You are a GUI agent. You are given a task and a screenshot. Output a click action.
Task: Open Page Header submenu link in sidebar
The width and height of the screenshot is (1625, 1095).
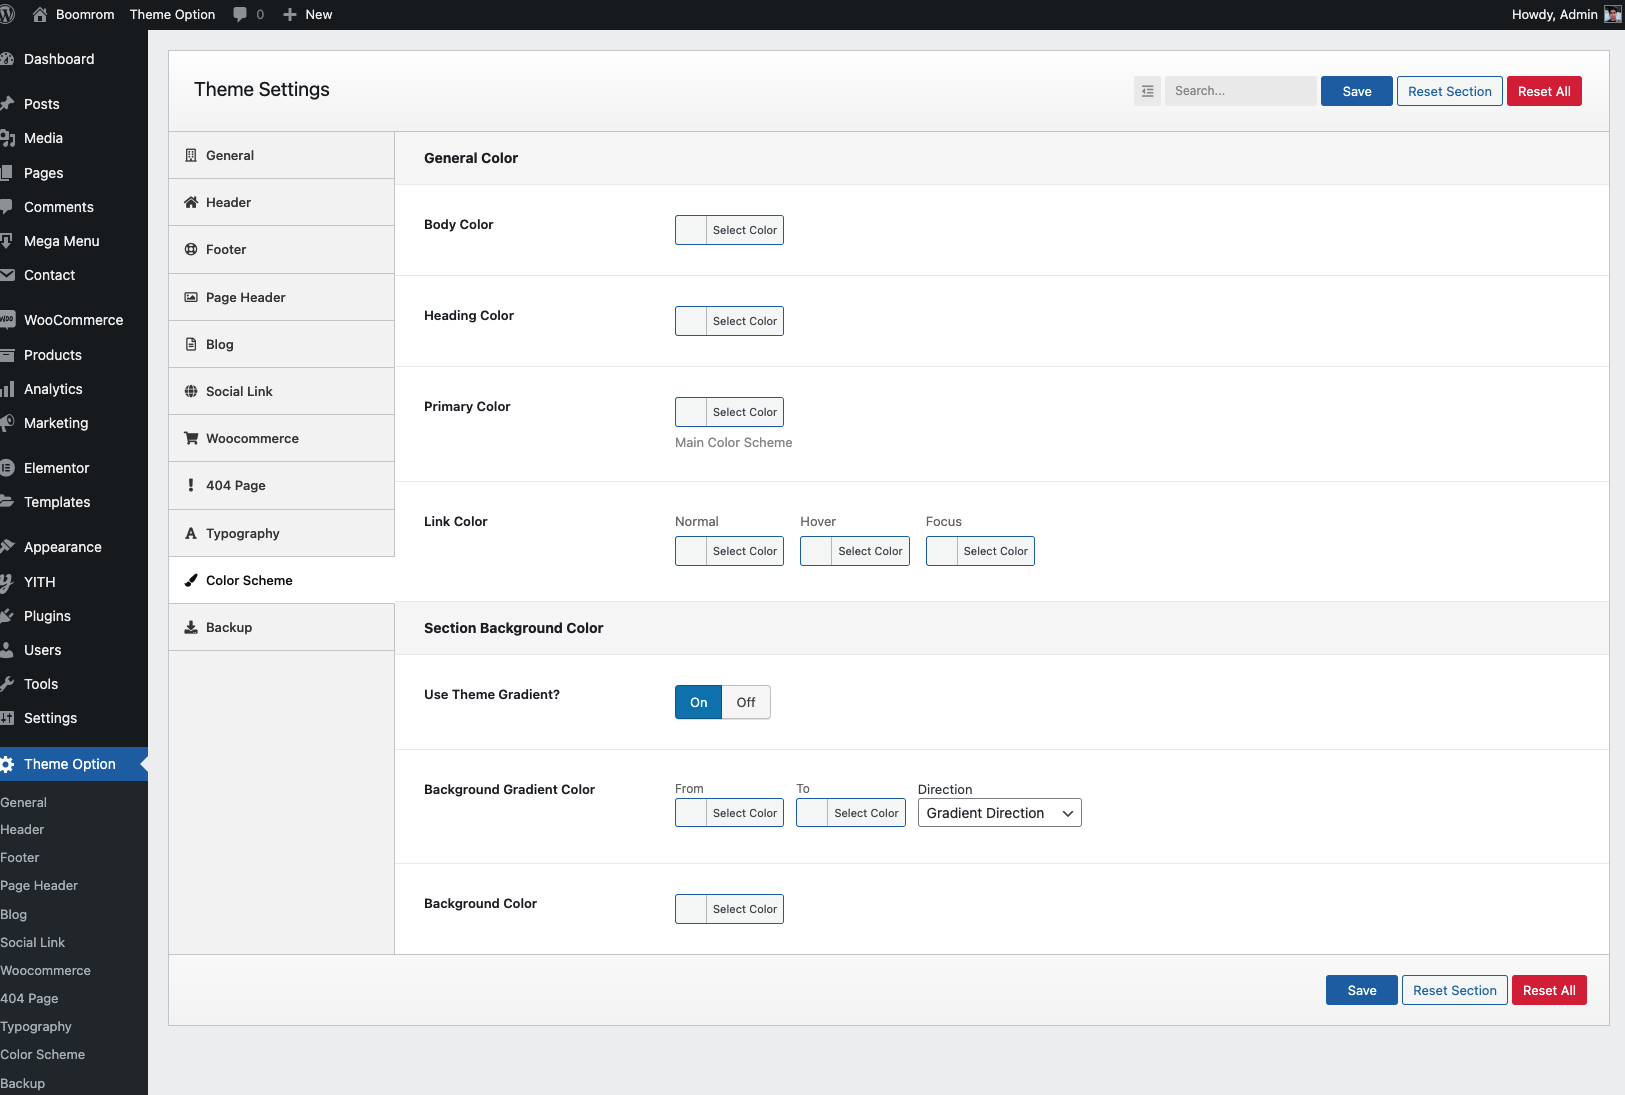(x=39, y=885)
